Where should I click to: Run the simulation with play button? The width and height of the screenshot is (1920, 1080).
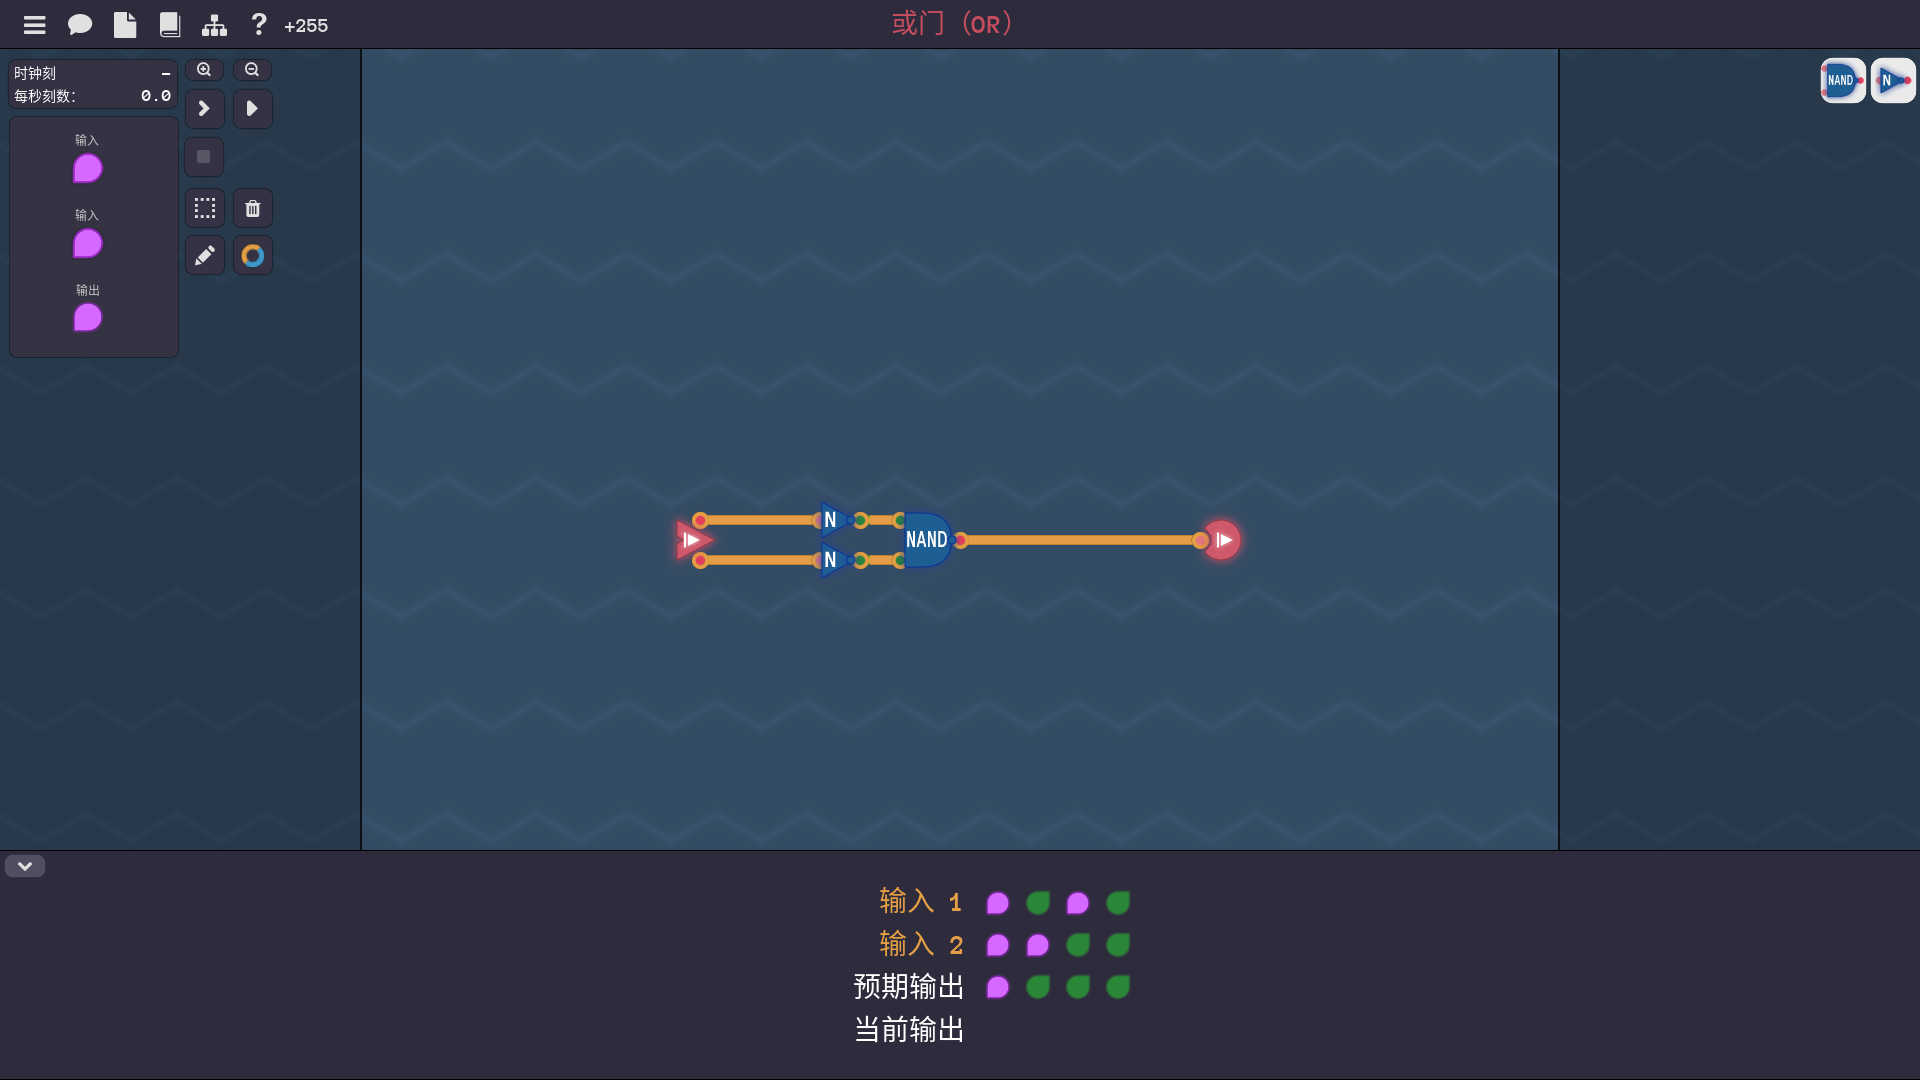click(252, 108)
